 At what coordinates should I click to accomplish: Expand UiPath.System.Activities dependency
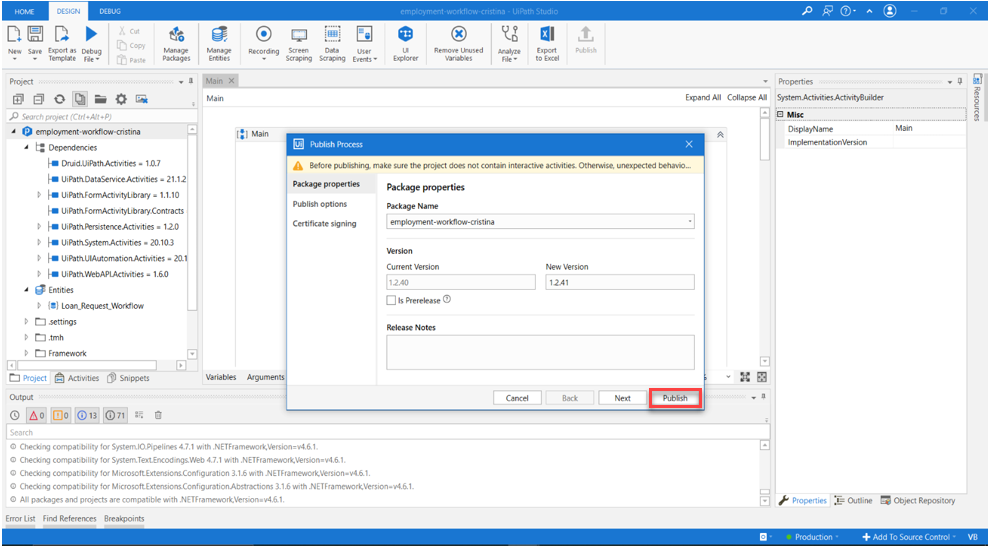point(39,242)
